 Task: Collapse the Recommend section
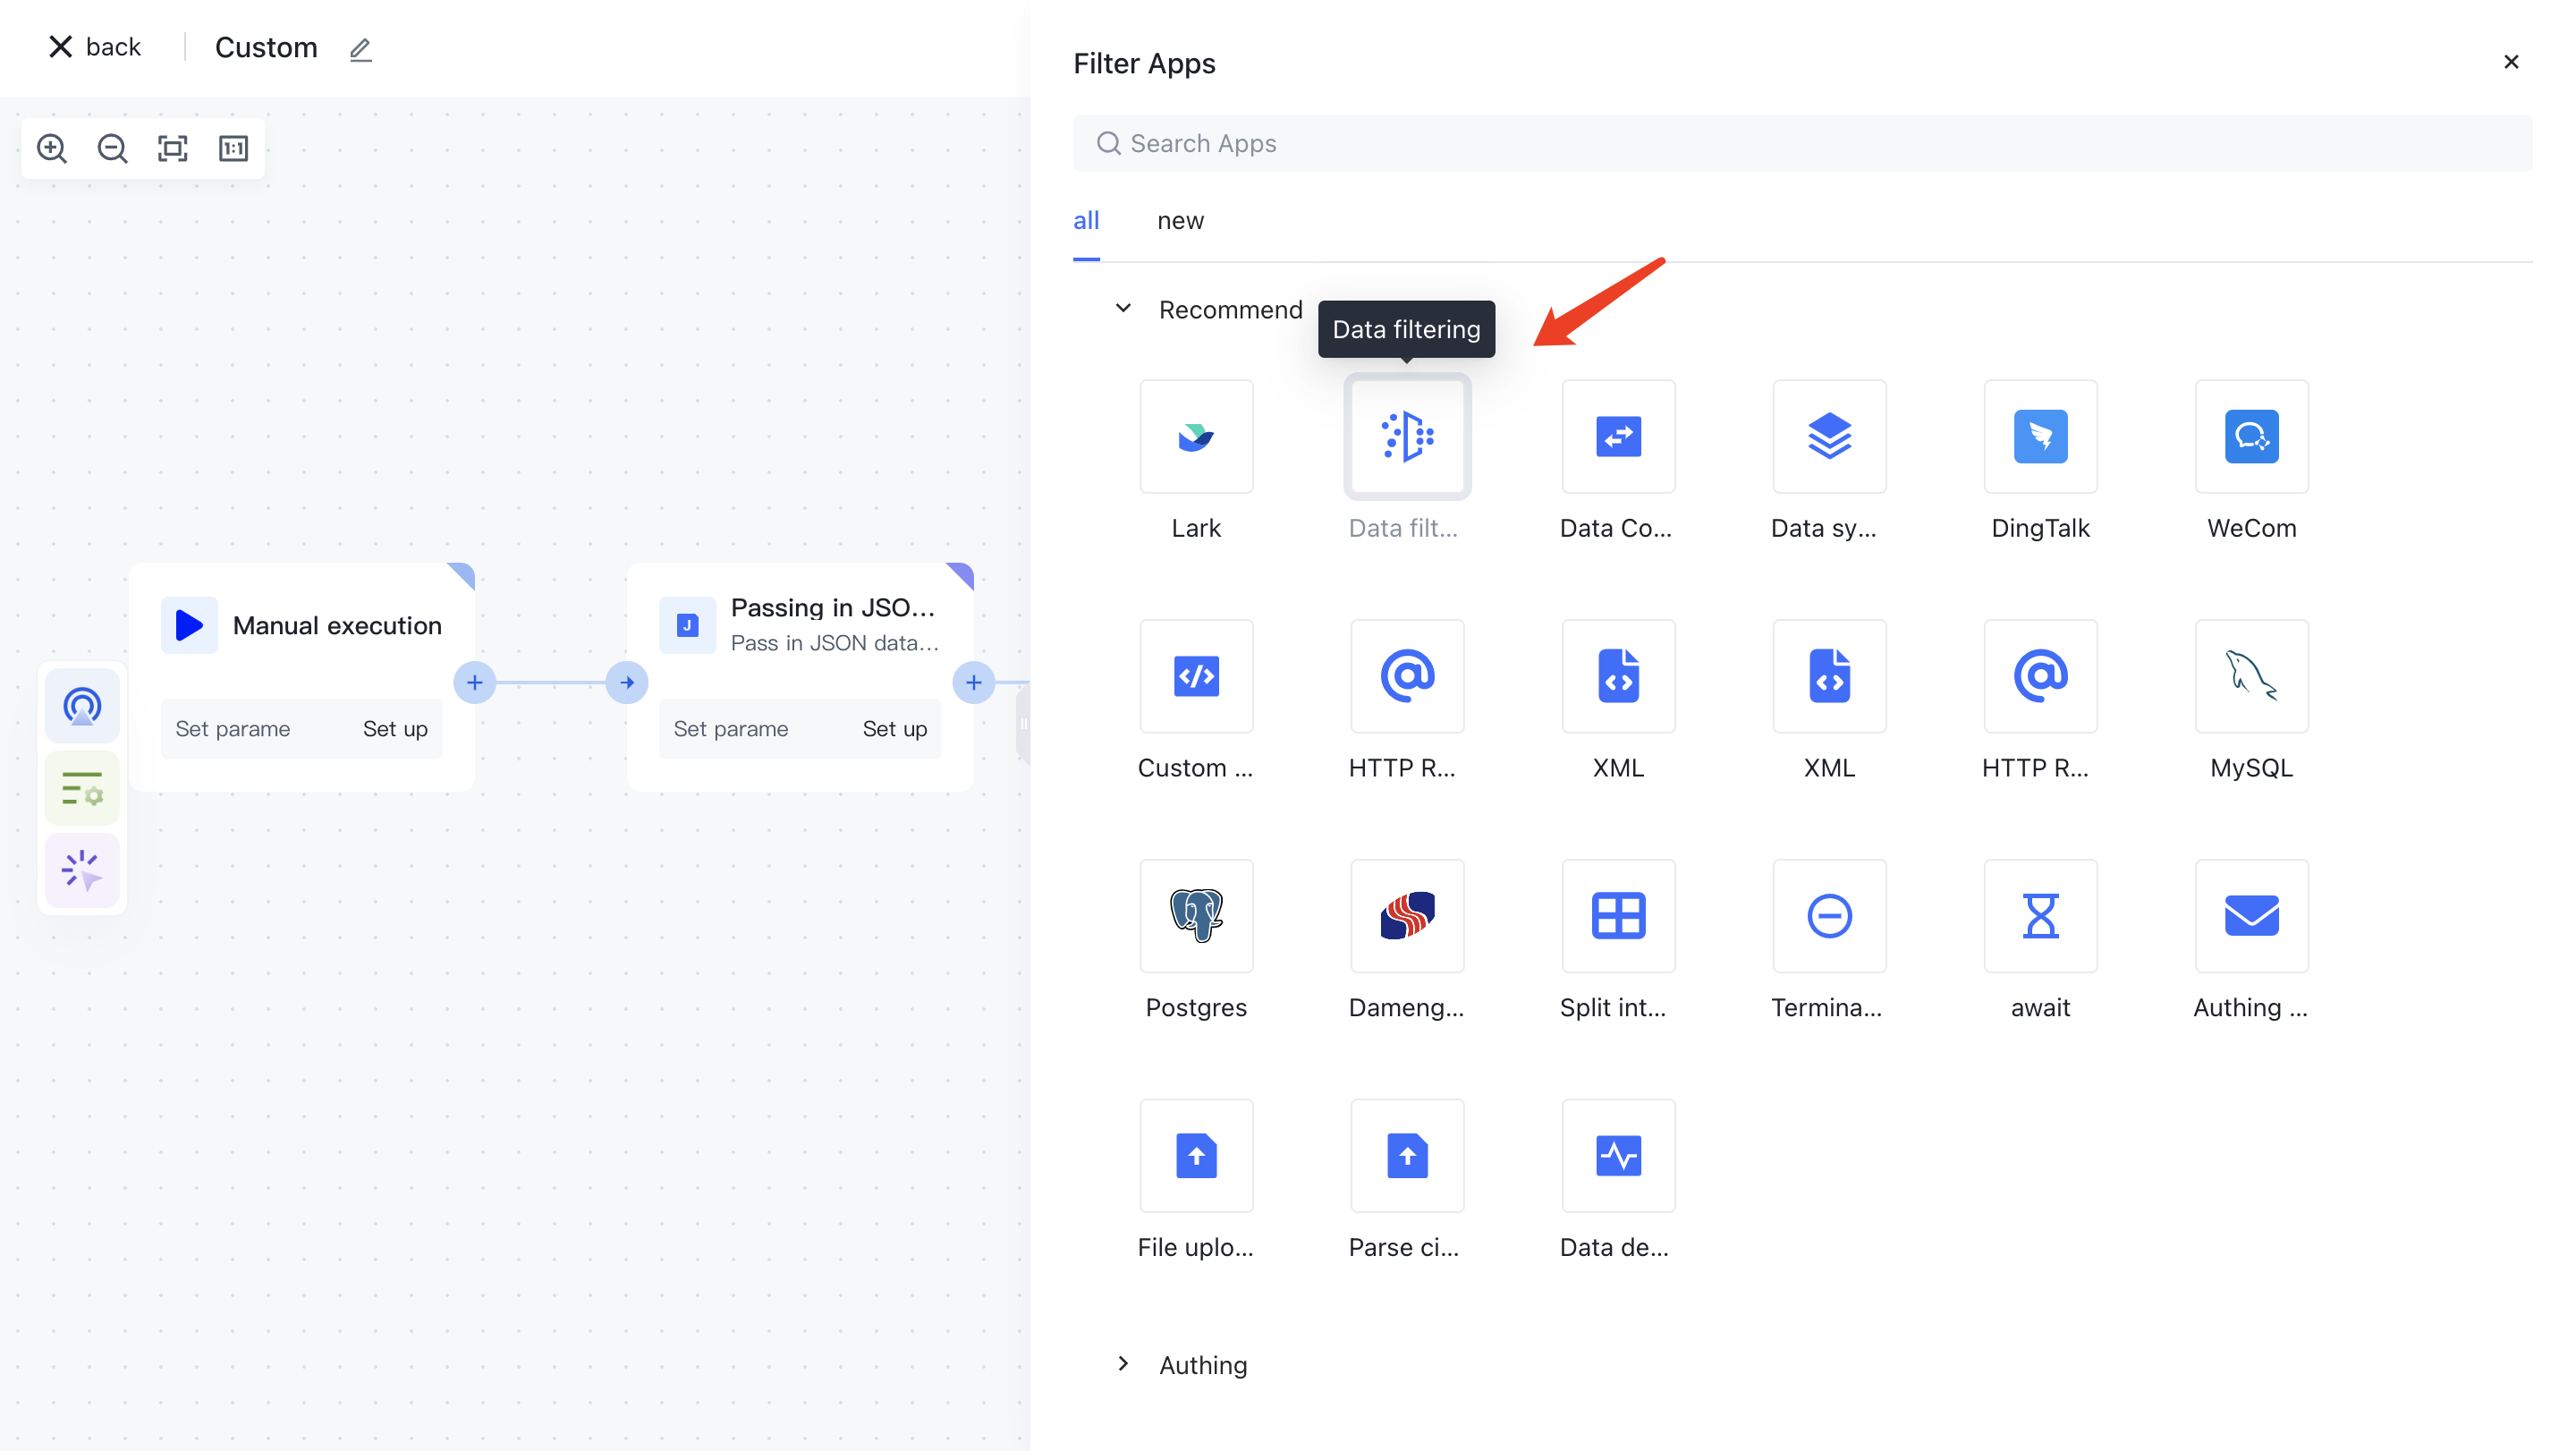click(1123, 309)
